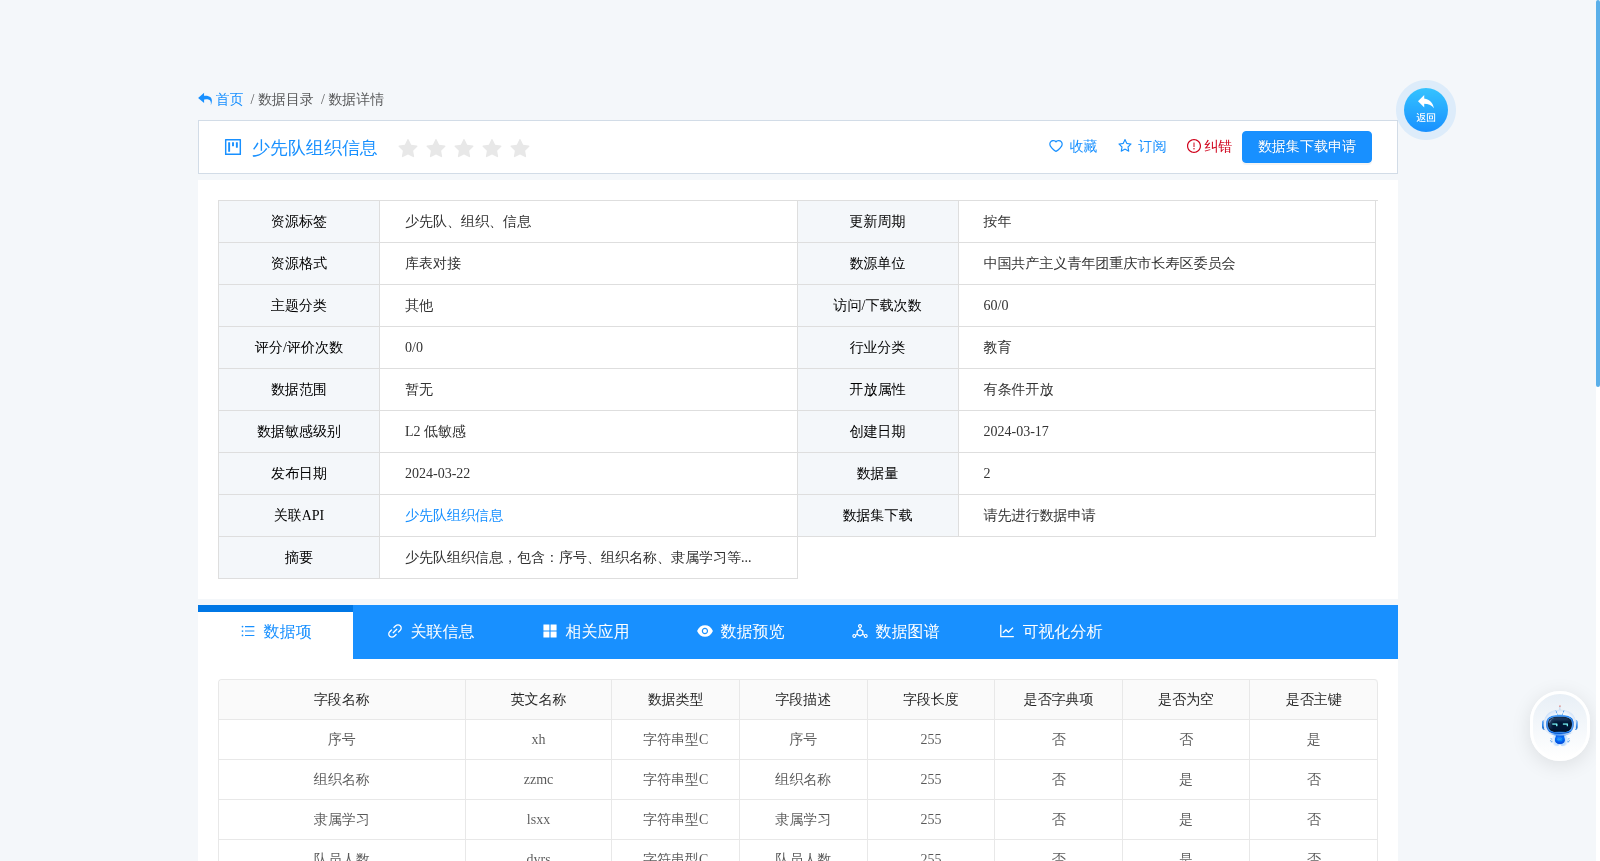Click the 组织名称 field name cell
The height and width of the screenshot is (861, 1600).
(x=342, y=780)
